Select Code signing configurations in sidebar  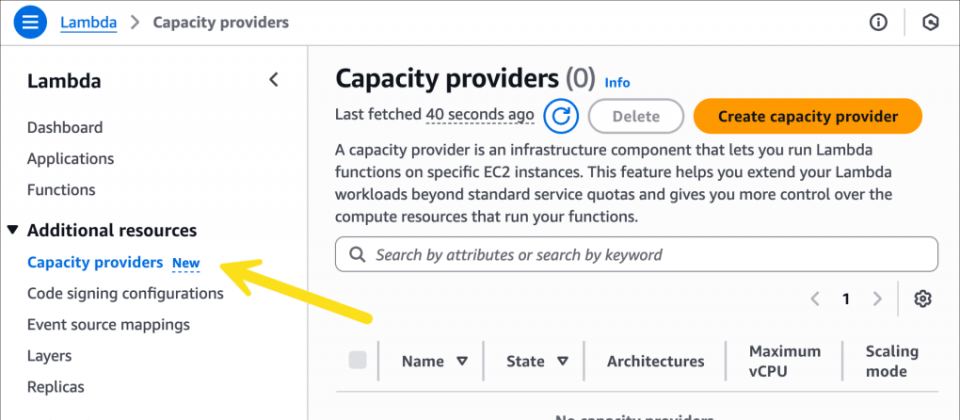coord(125,293)
